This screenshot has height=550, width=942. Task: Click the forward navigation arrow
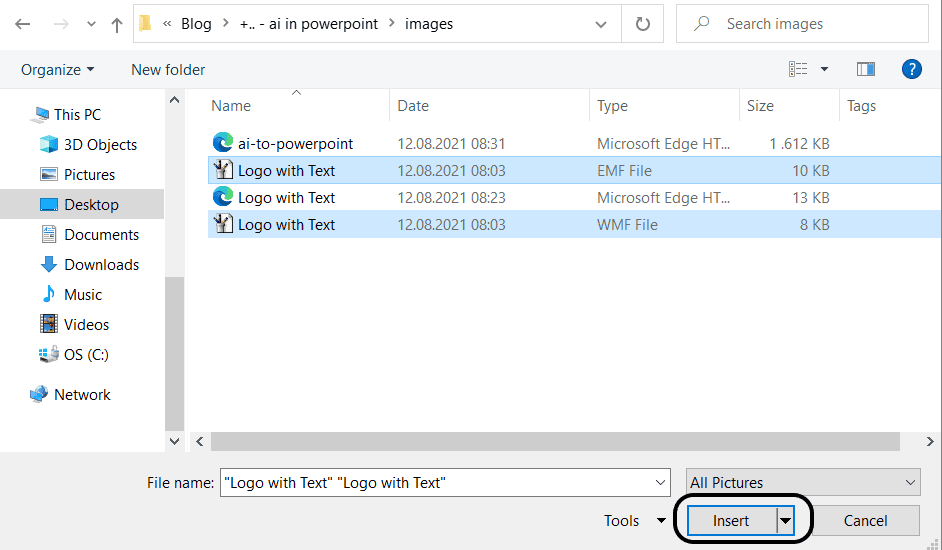[x=61, y=24]
